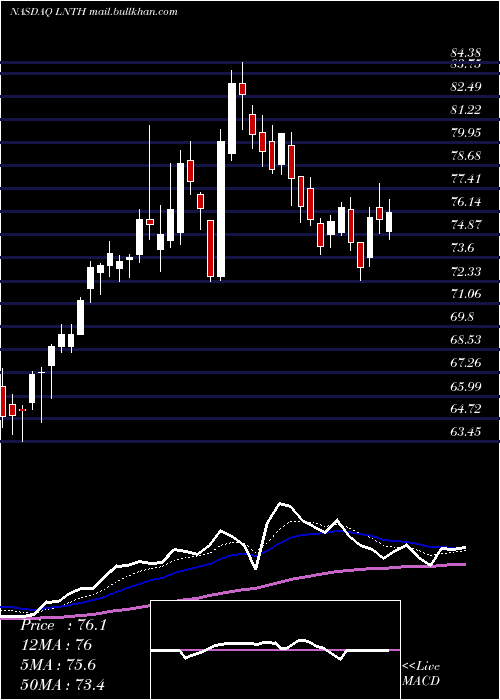Screen dimensions: 500x700
Task: Select the 67.26 price axis label
Action: [466, 363]
